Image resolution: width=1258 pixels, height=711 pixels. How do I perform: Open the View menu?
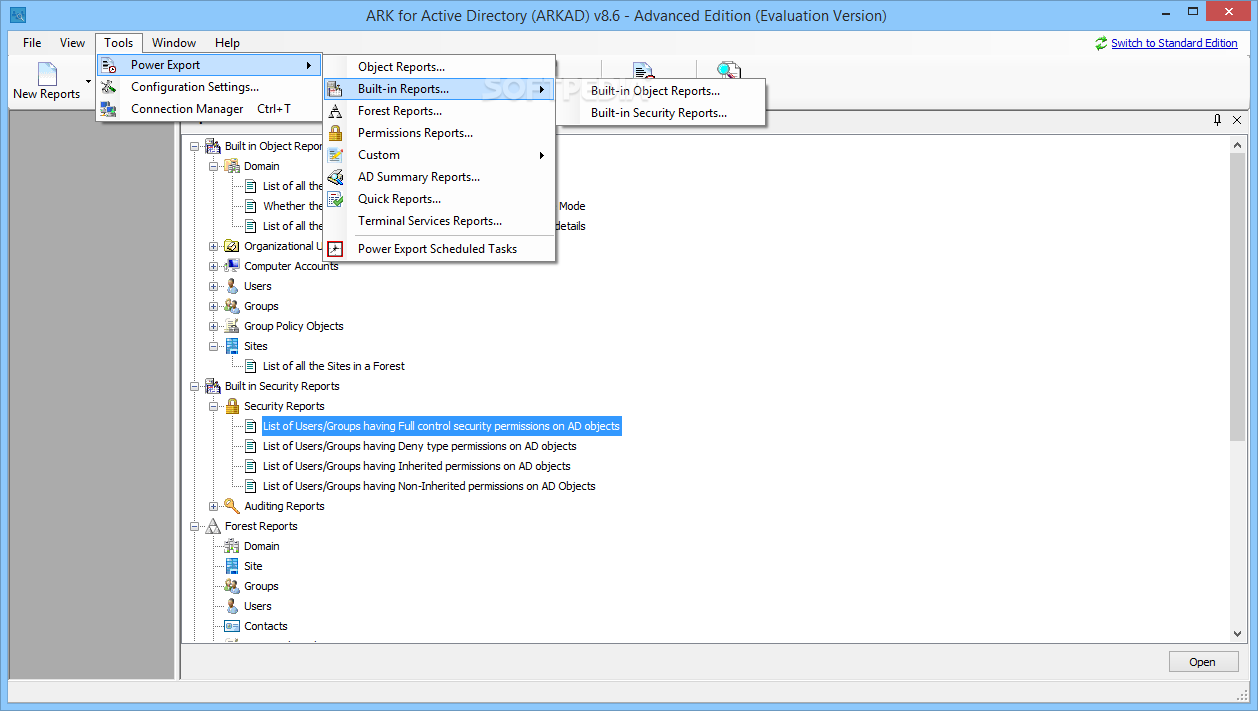coord(72,43)
